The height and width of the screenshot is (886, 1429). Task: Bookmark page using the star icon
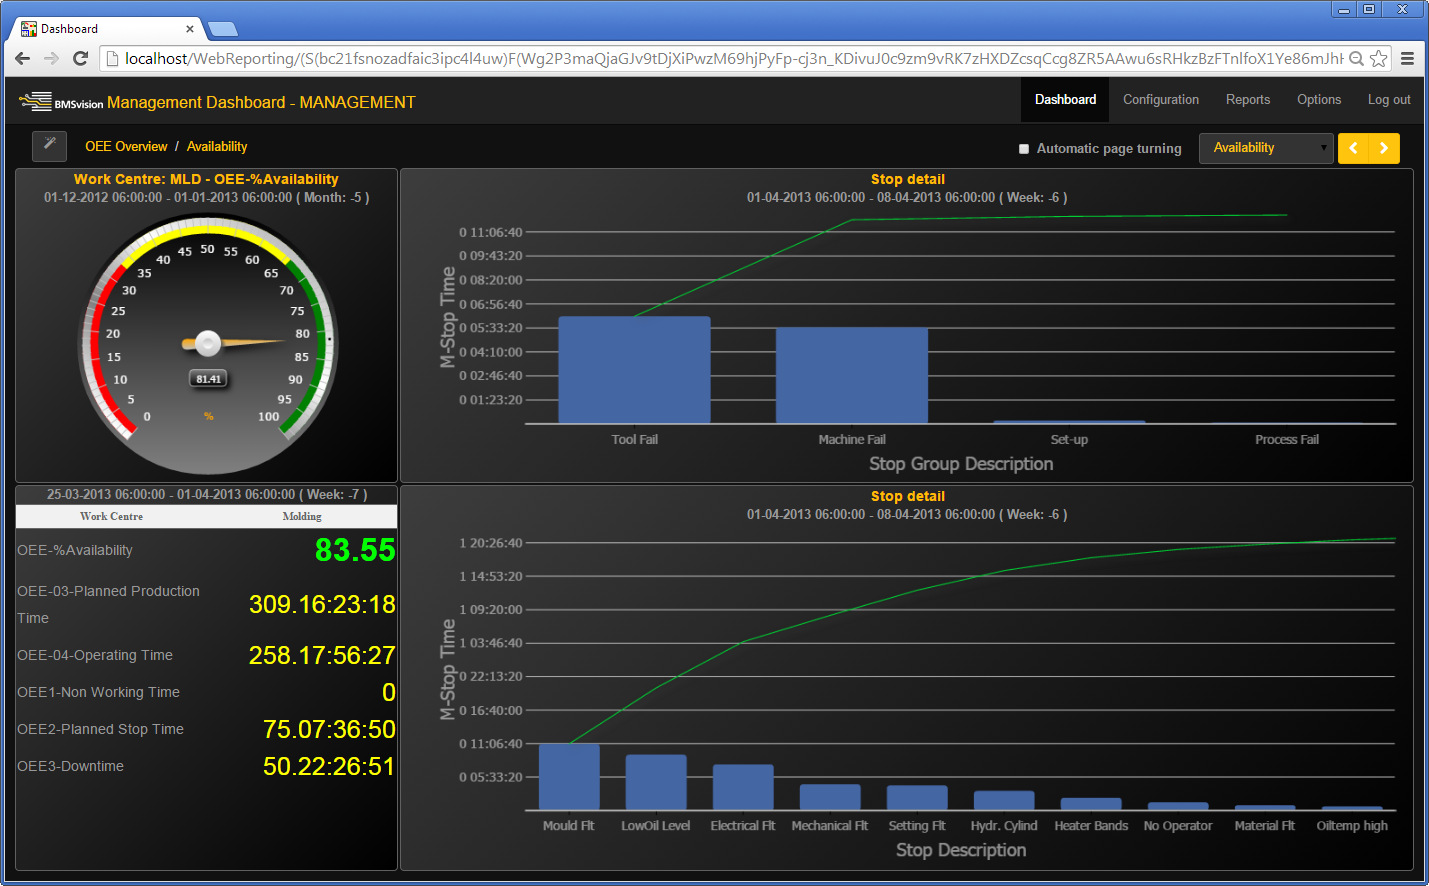1379,59
